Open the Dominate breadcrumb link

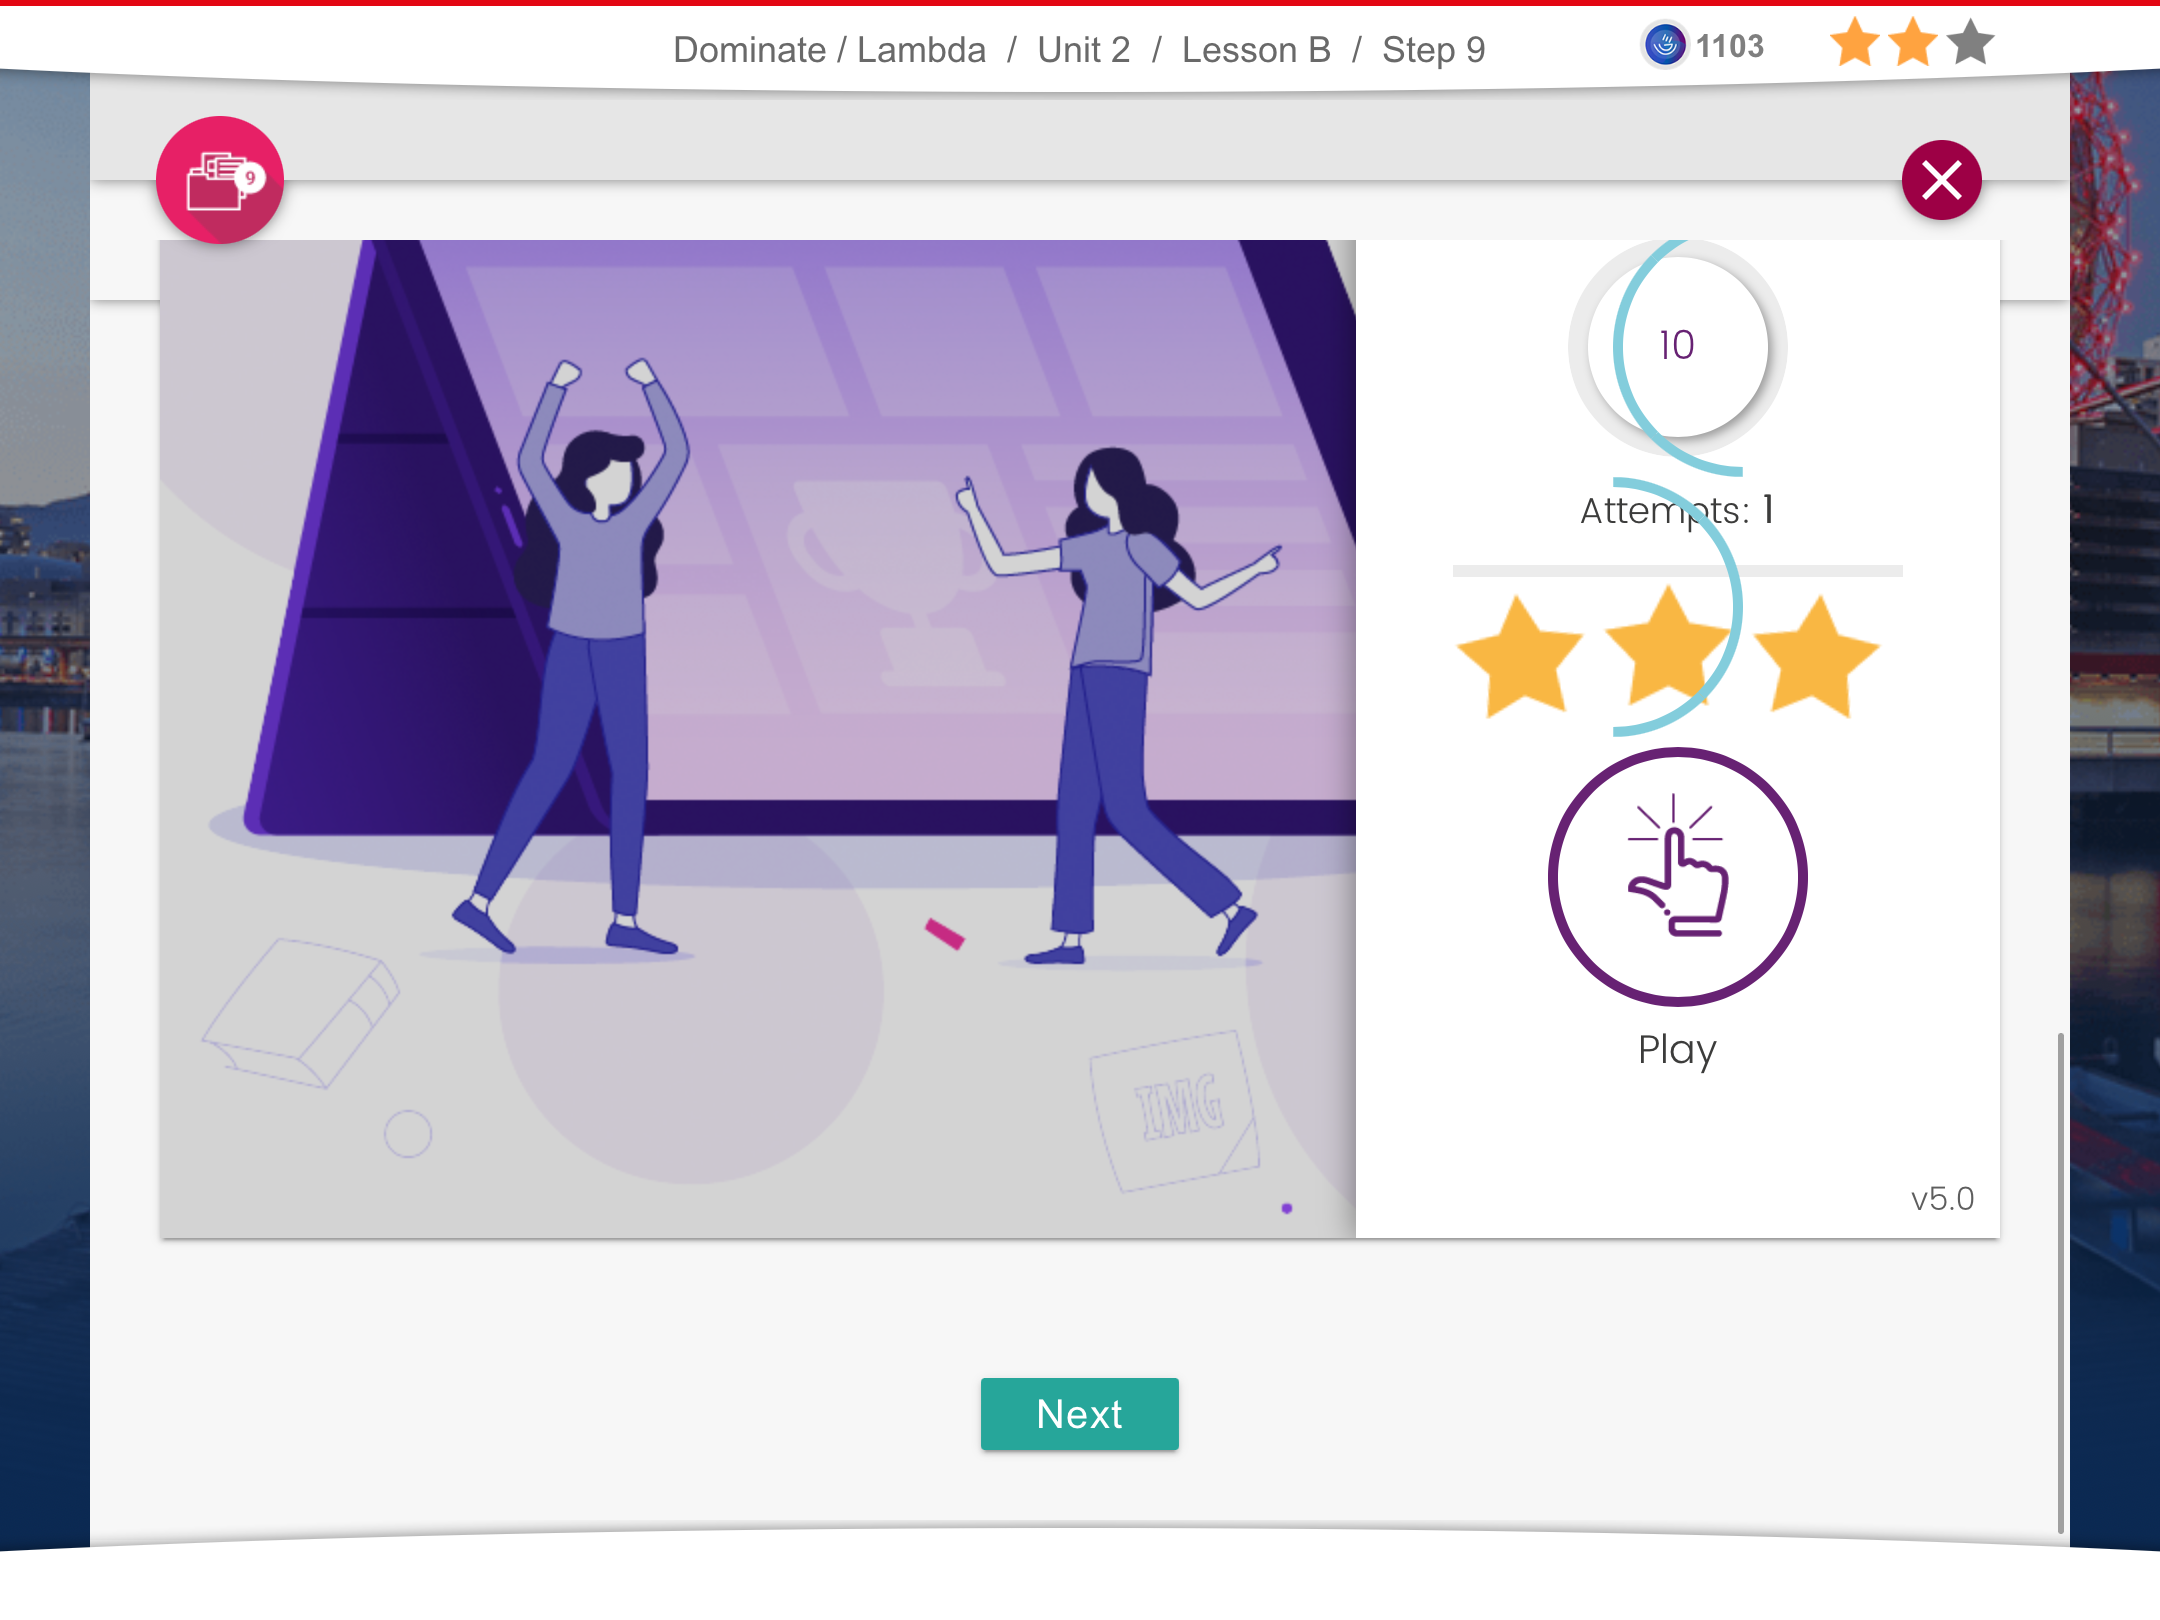[749, 50]
